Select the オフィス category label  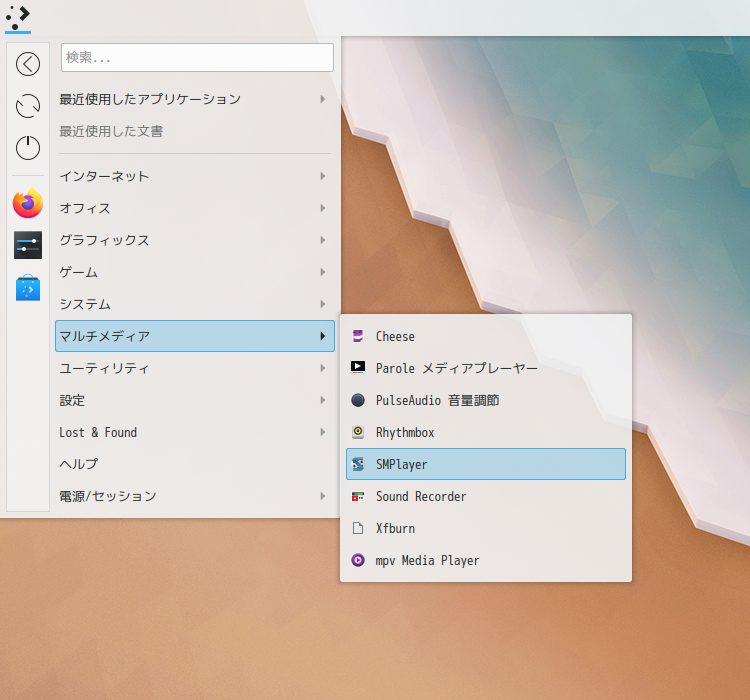(x=85, y=208)
